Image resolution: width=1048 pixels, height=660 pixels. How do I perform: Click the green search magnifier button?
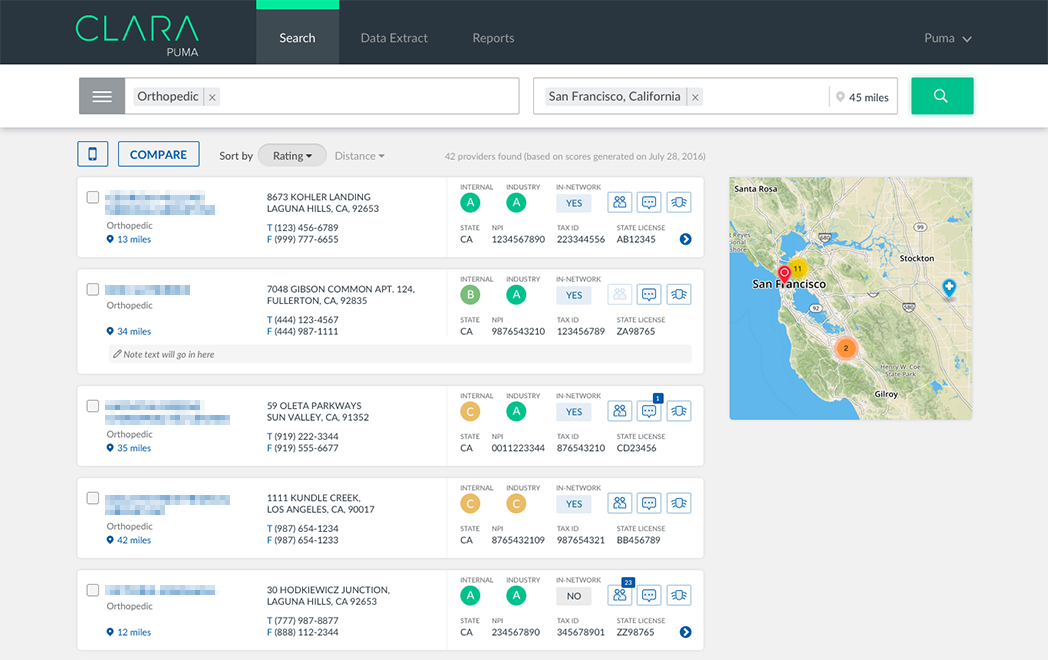[x=942, y=96]
